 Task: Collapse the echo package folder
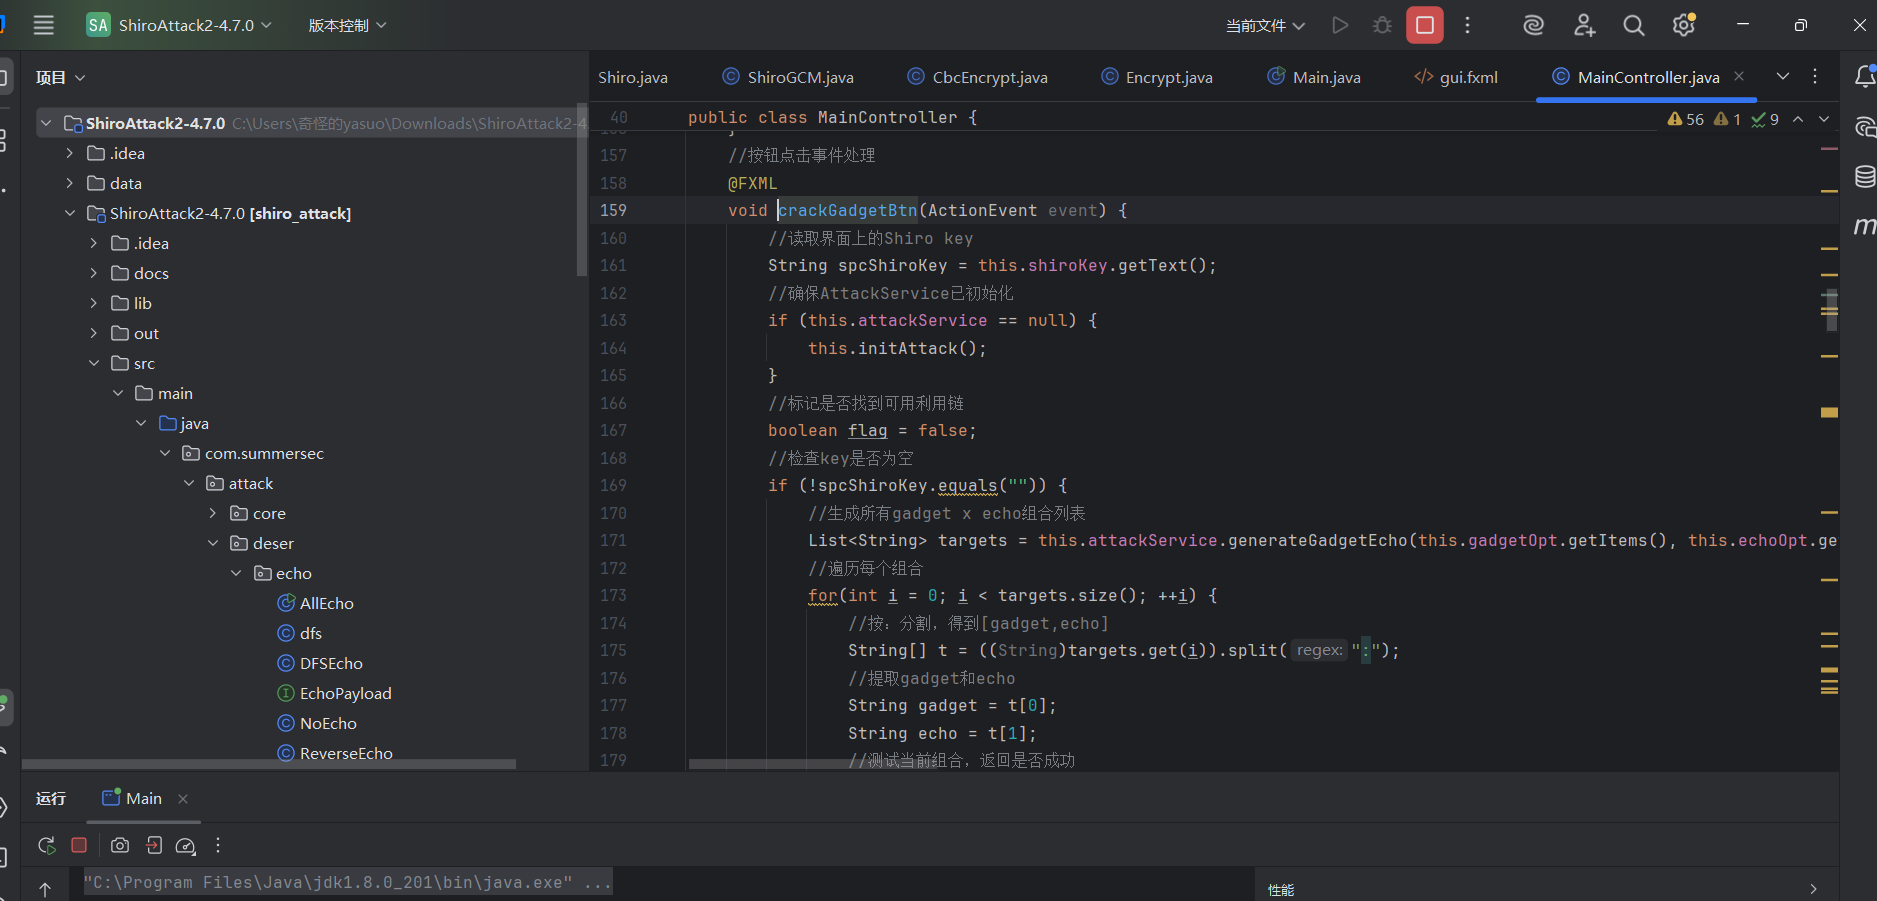[237, 573]
